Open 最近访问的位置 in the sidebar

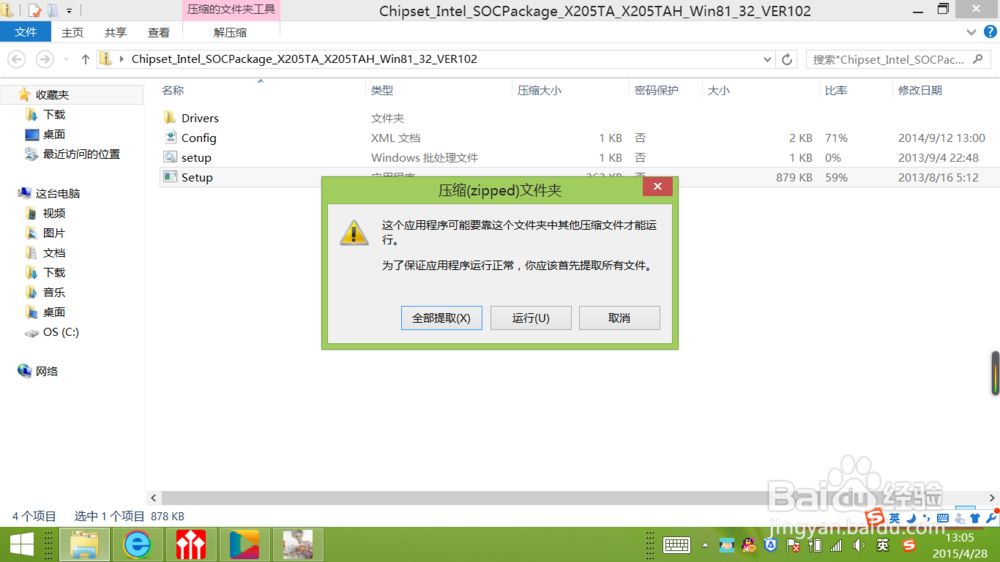[x=81, y=154]
